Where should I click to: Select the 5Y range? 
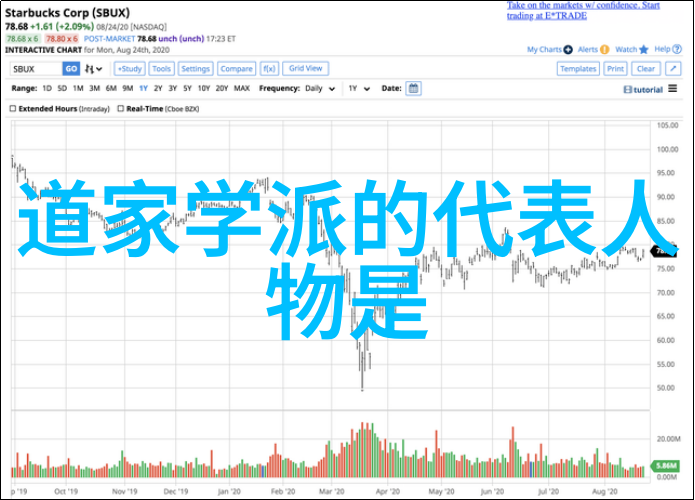click(x=187, y=88)
